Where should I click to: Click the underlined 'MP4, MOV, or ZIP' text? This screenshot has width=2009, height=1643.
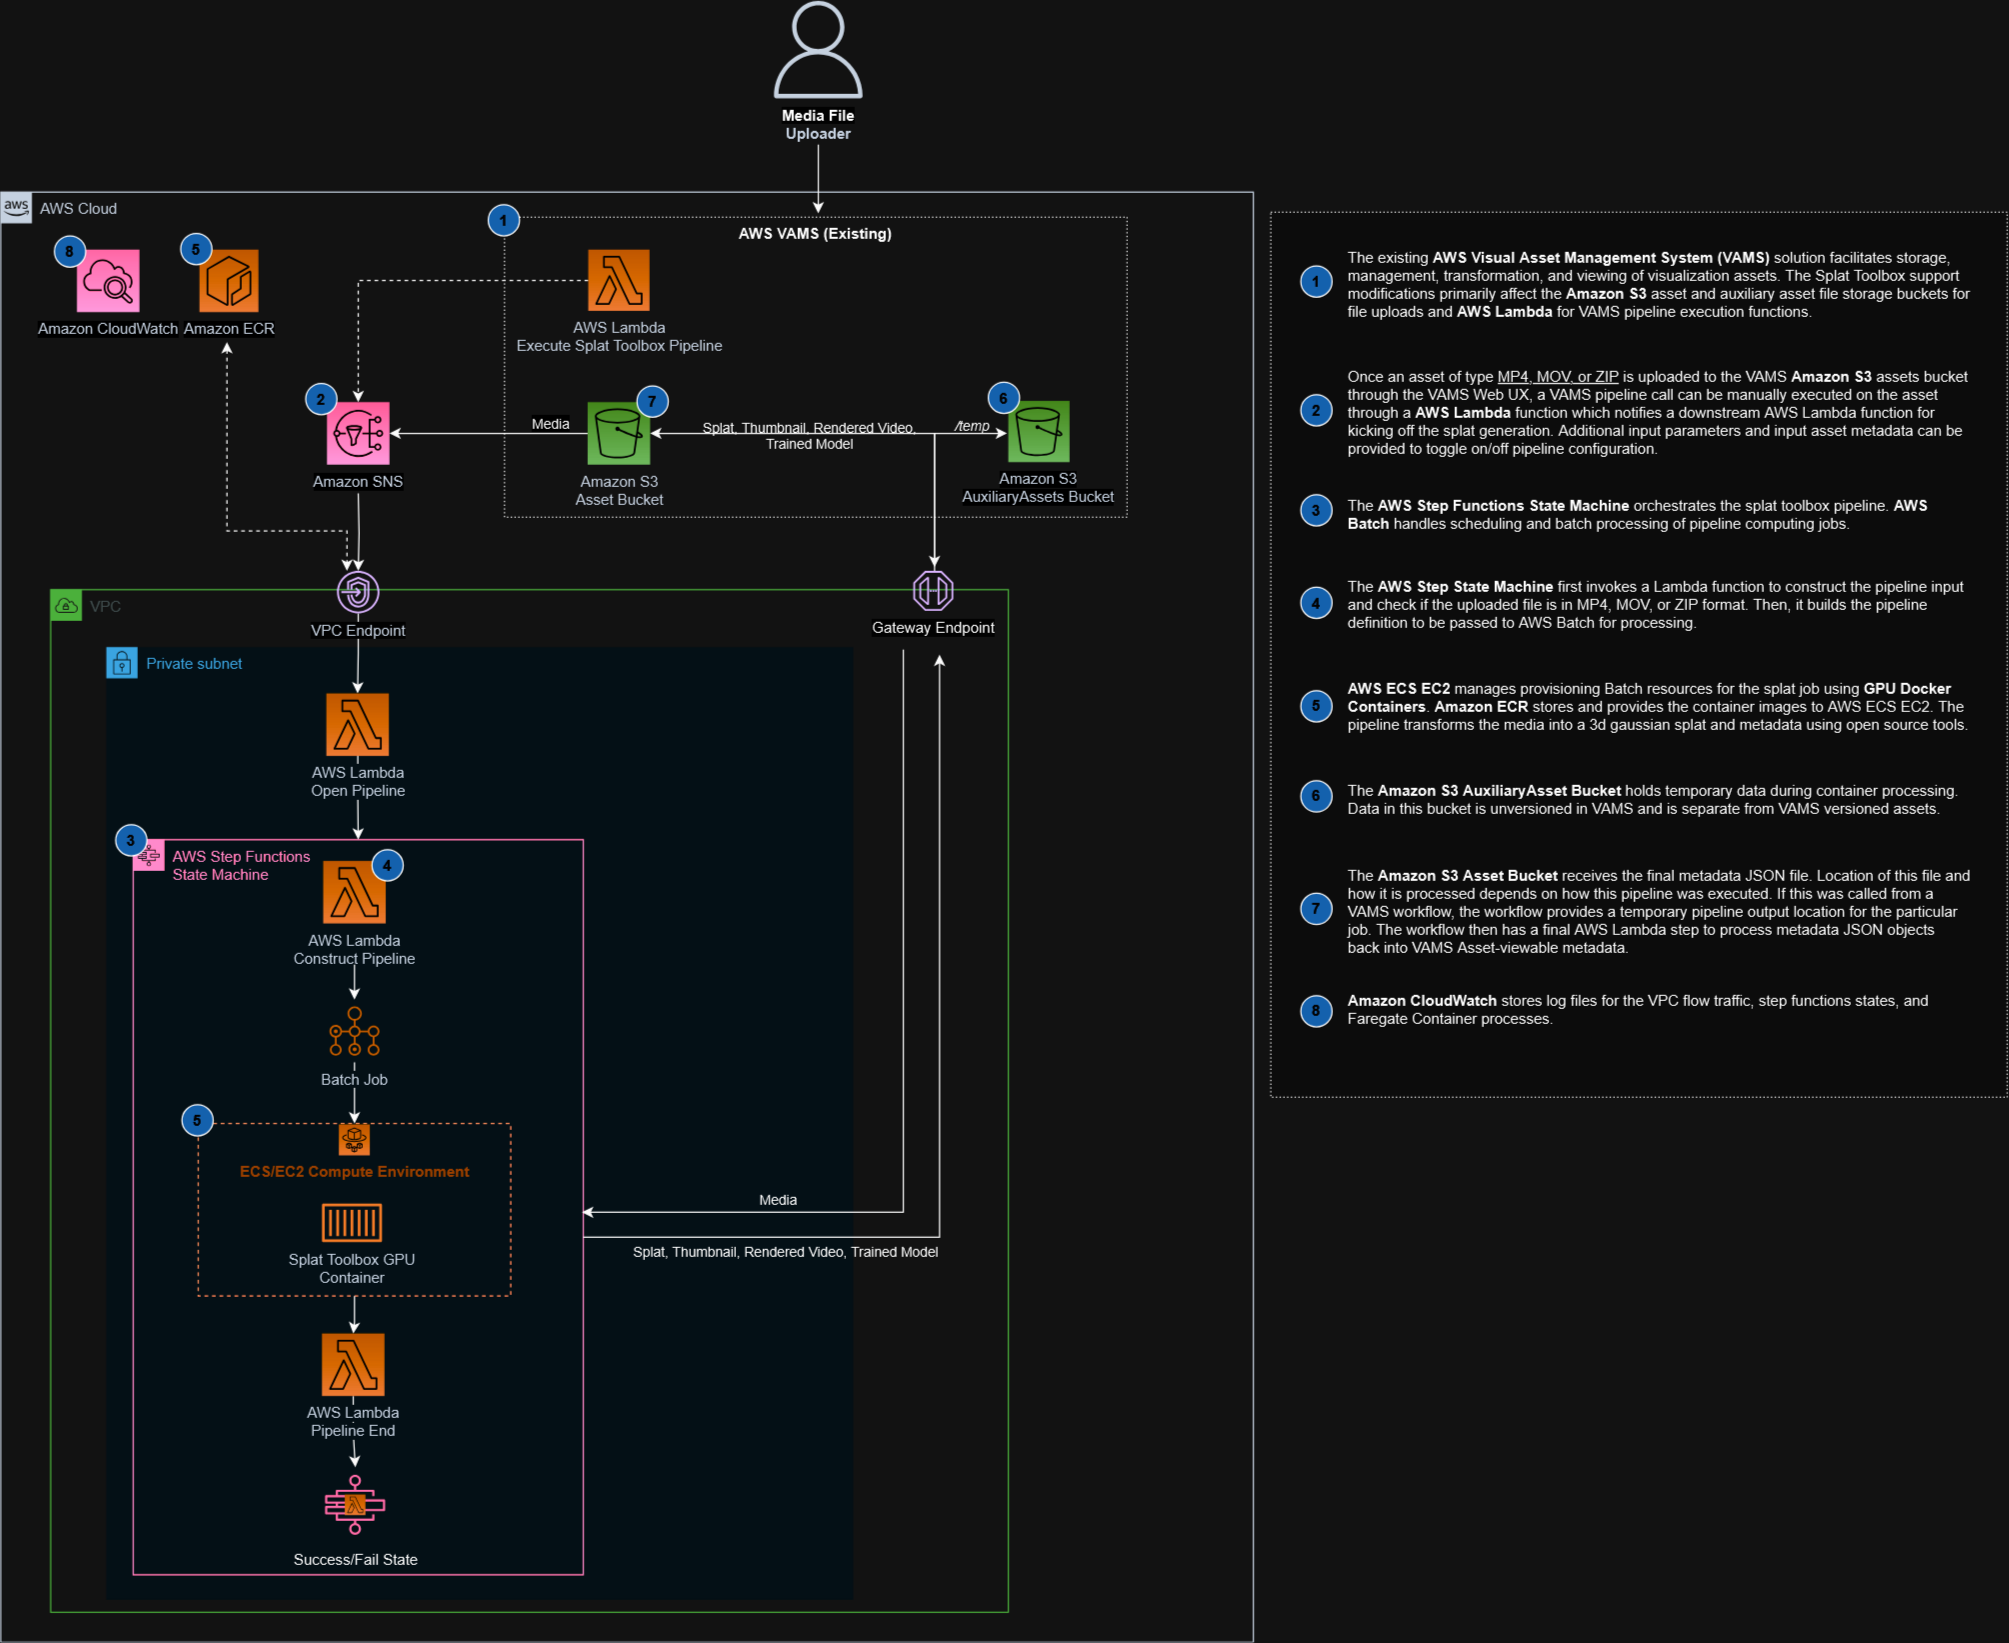click(x=1558, y=377)
